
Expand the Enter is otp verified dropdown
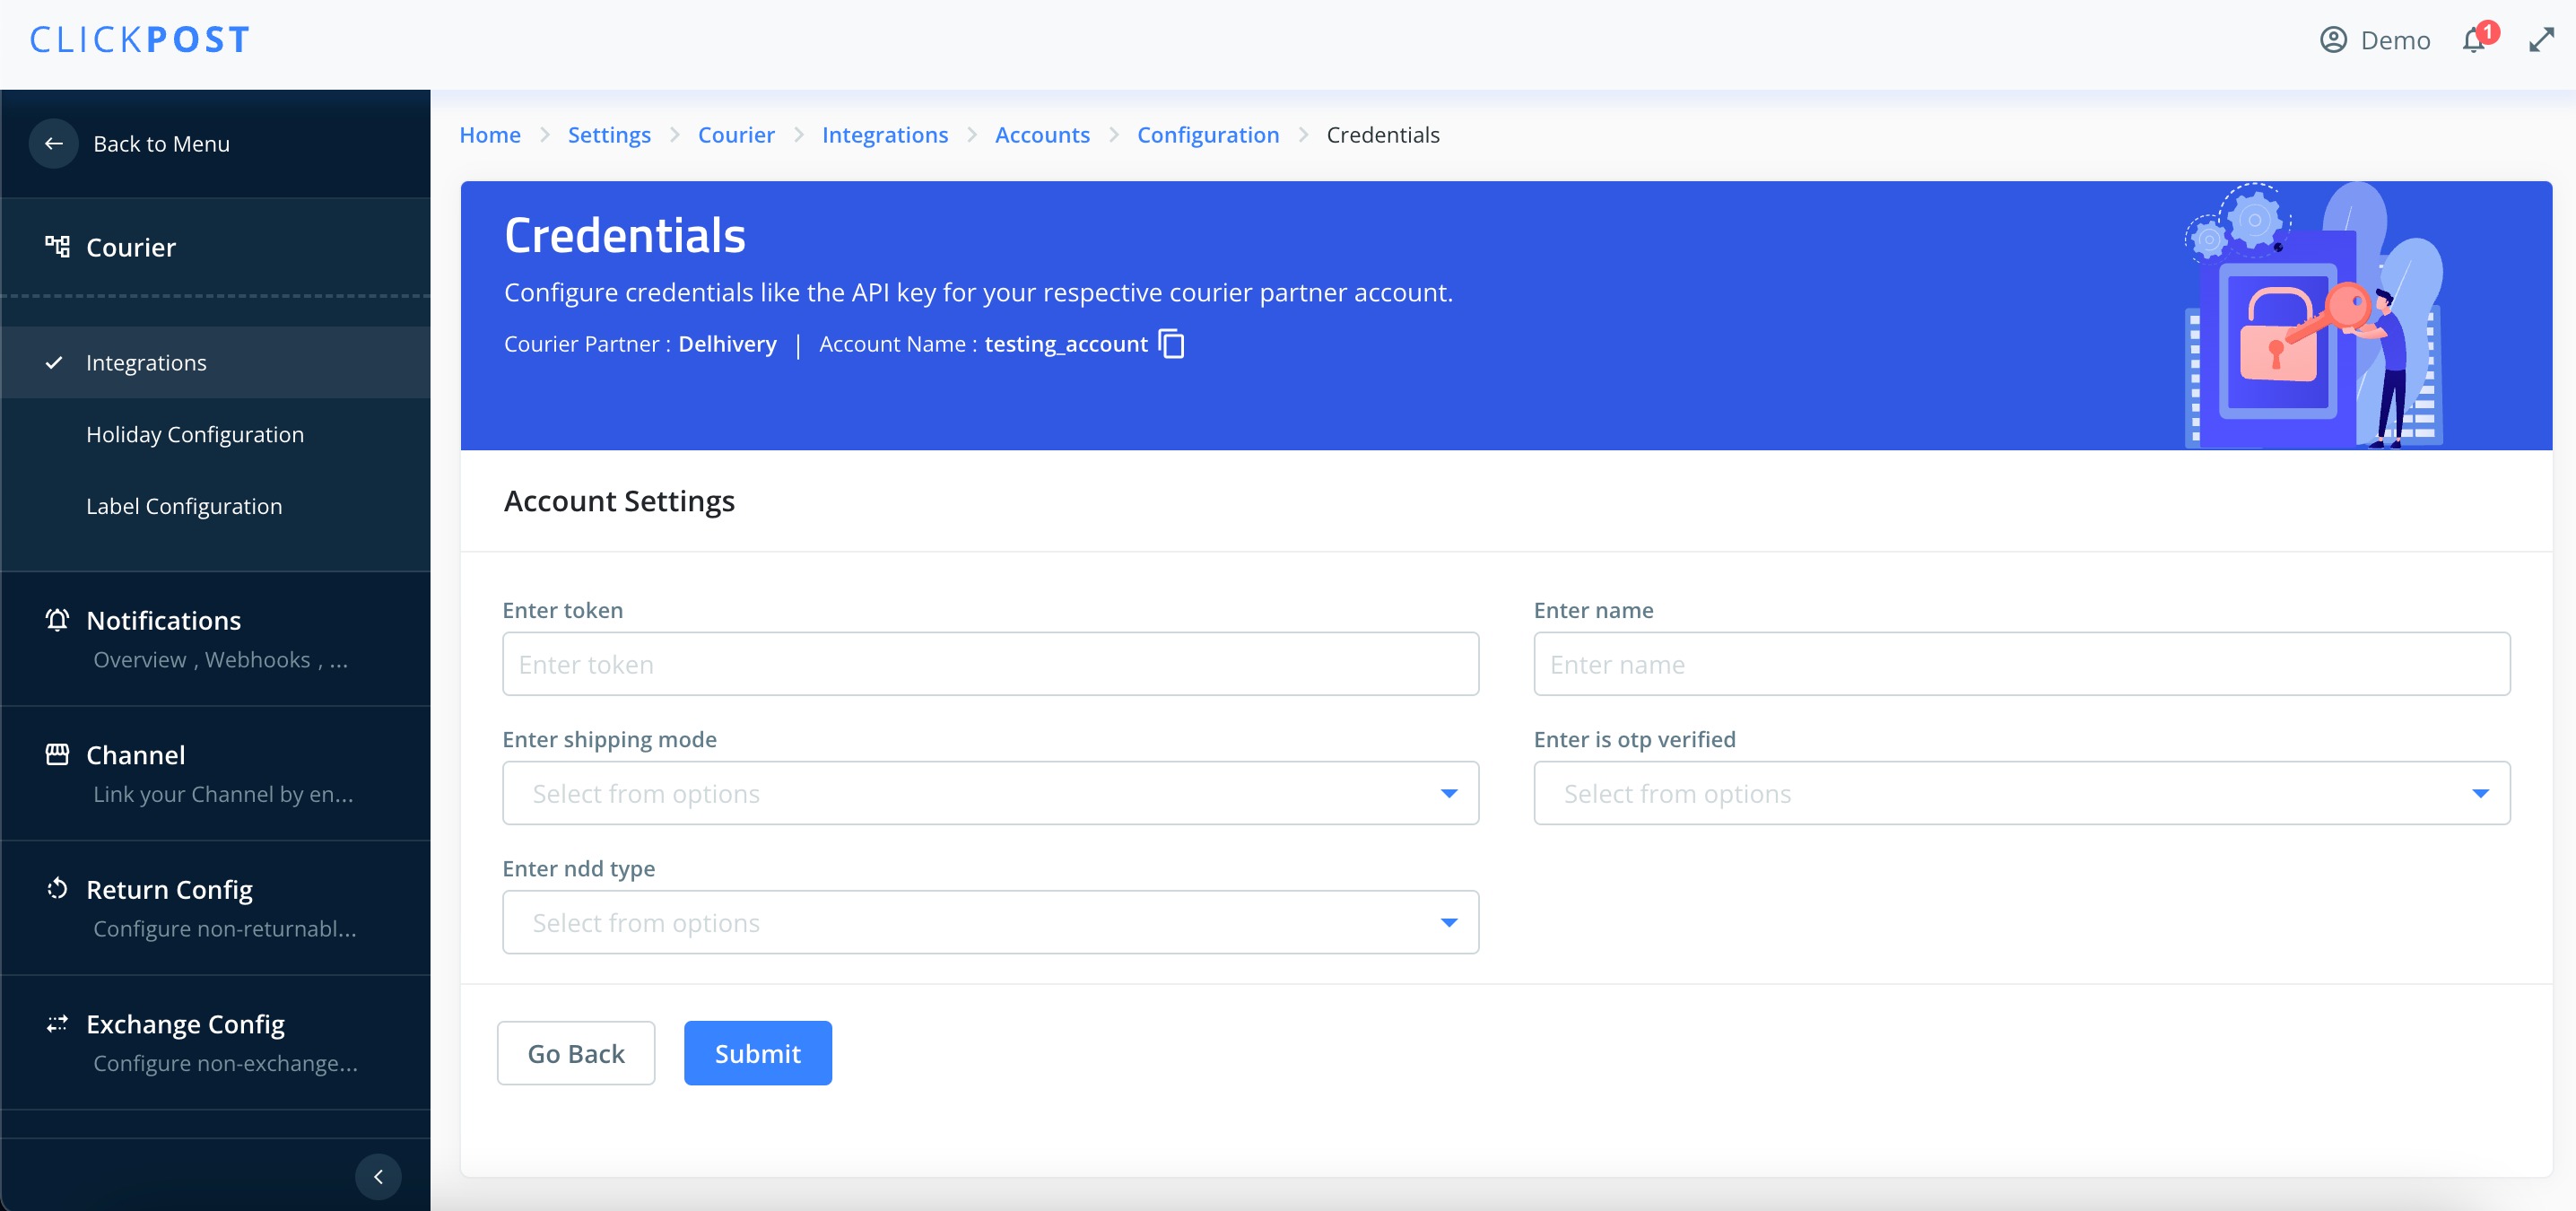coord(2021,793)
